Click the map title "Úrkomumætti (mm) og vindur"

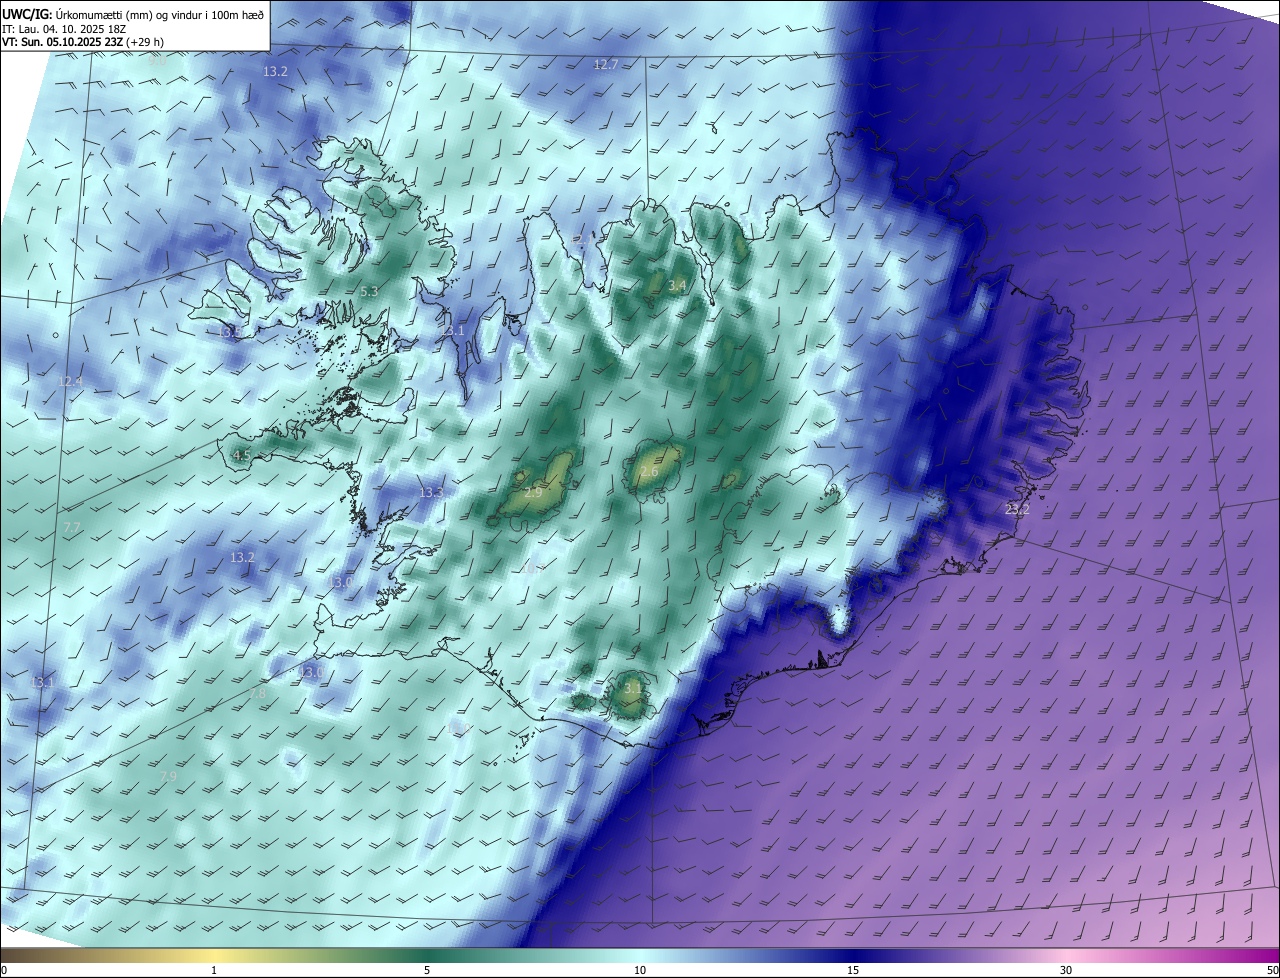[x=129, y=14]
